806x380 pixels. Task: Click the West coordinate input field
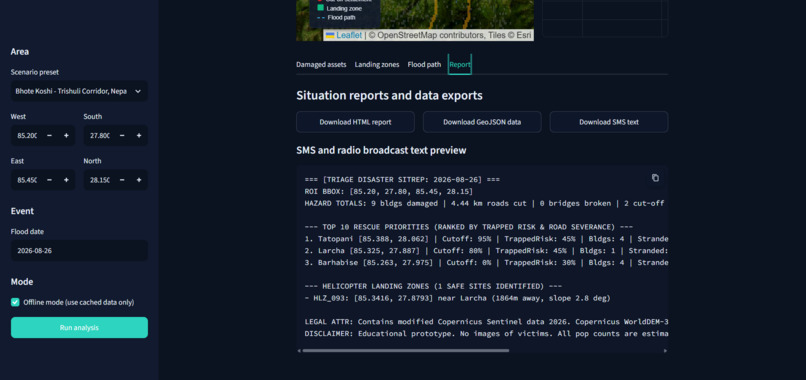coord(27,136)
